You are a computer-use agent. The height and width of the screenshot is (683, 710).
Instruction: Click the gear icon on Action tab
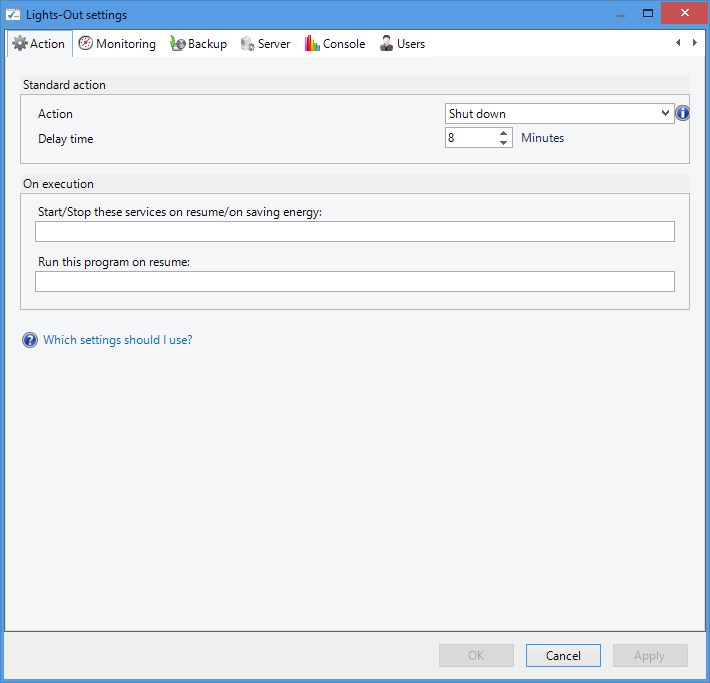click(19, 43)
